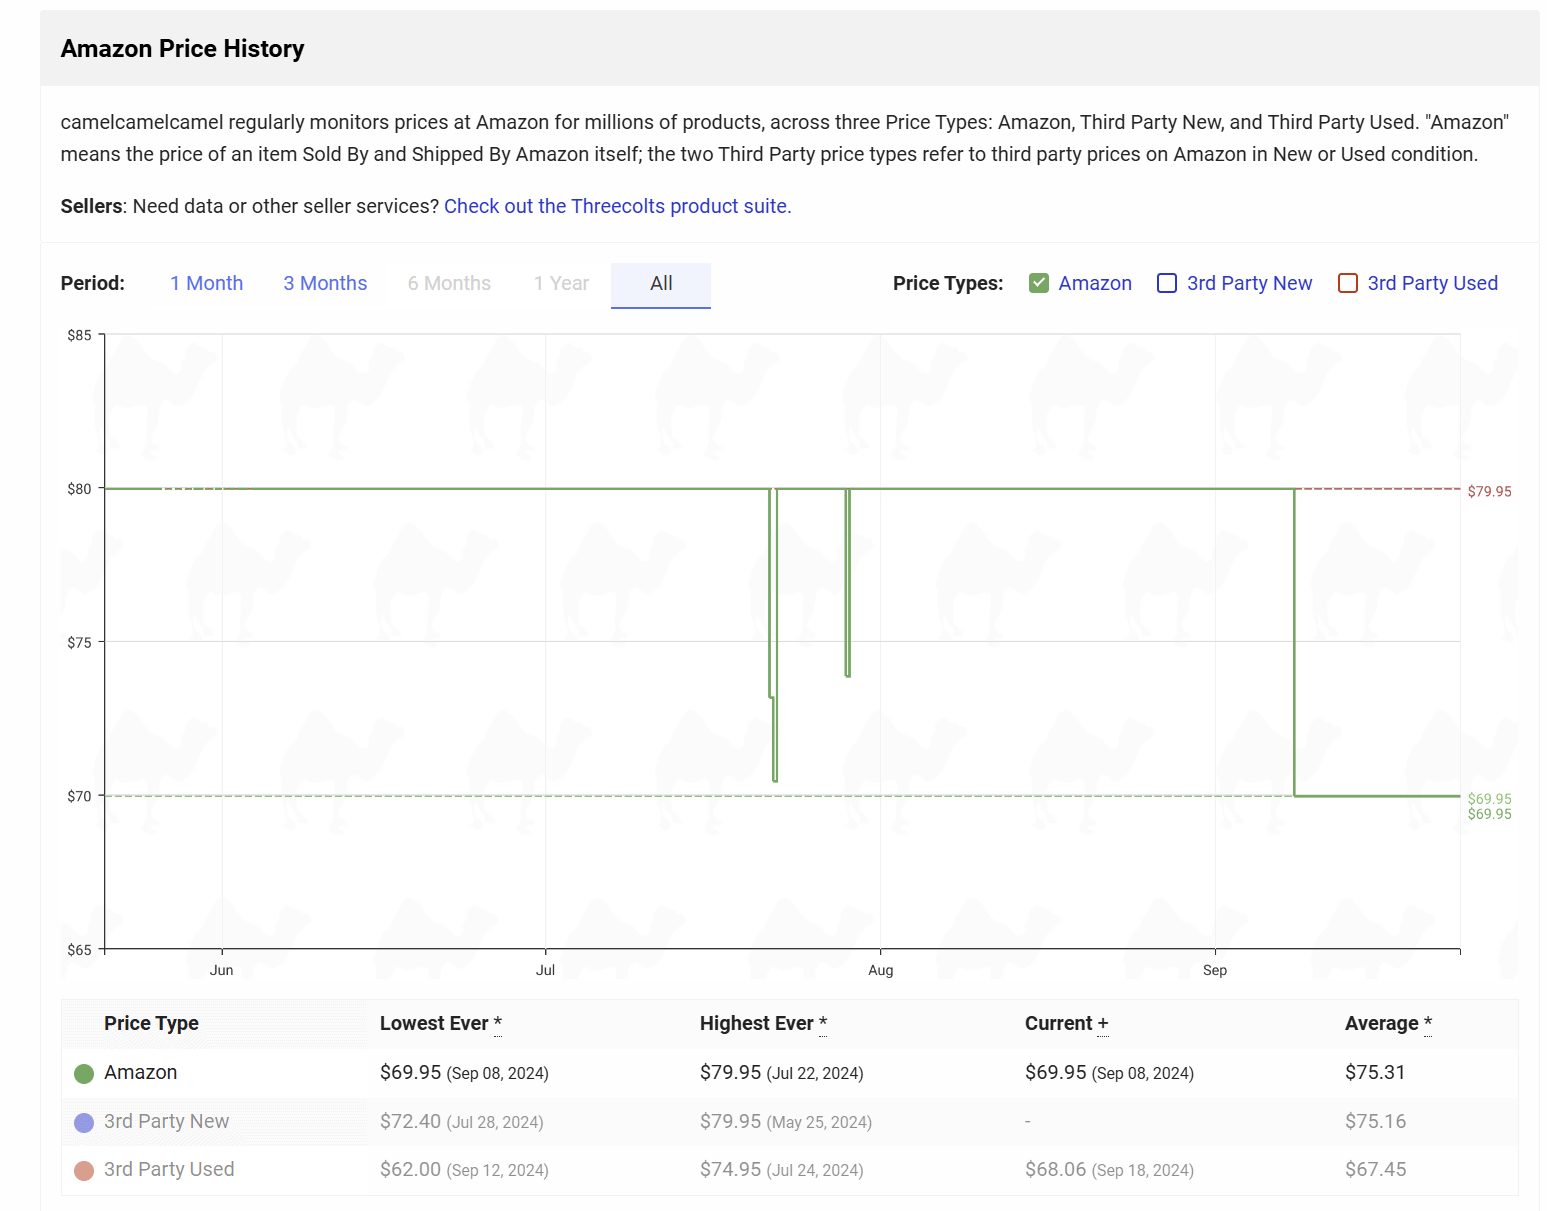
Task: Click the 3rd Party Used label text
Action: tap(1432, 284)
